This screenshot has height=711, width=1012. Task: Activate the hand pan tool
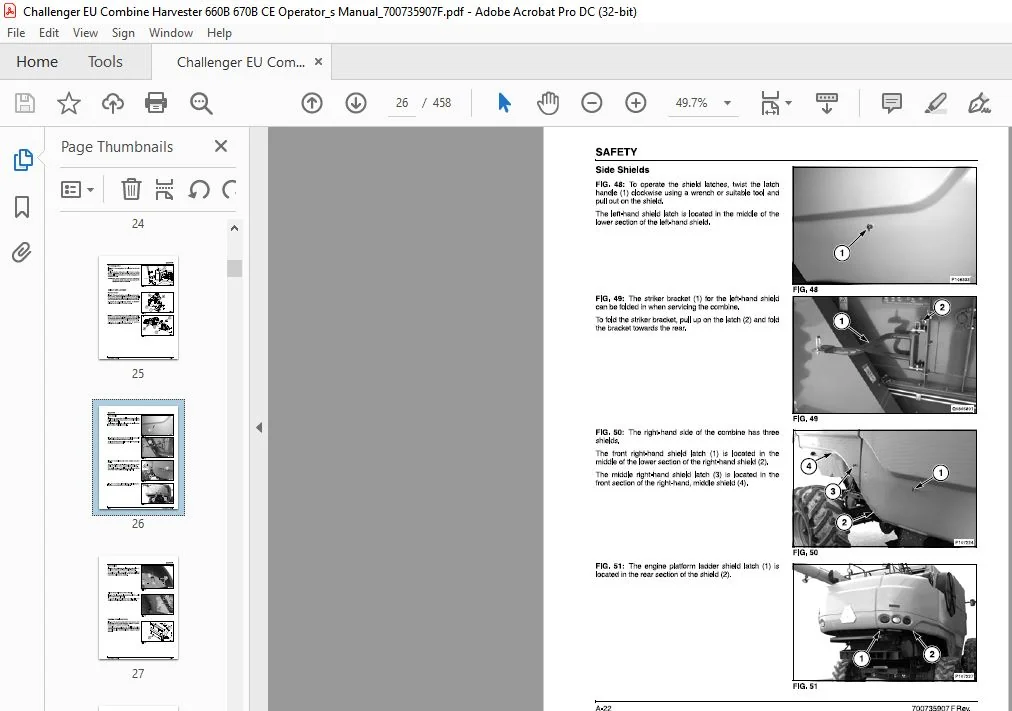point(548,103)
